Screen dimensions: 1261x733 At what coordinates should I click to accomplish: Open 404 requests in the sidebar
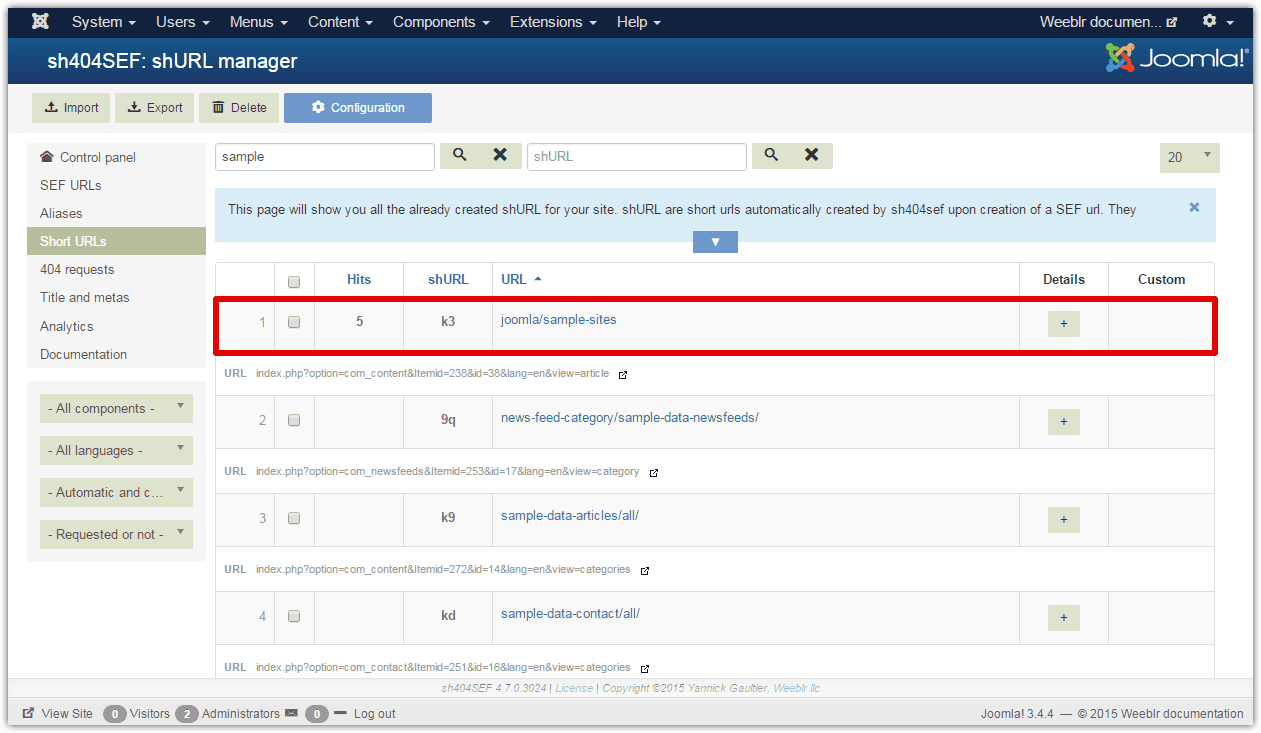(116, 269)
